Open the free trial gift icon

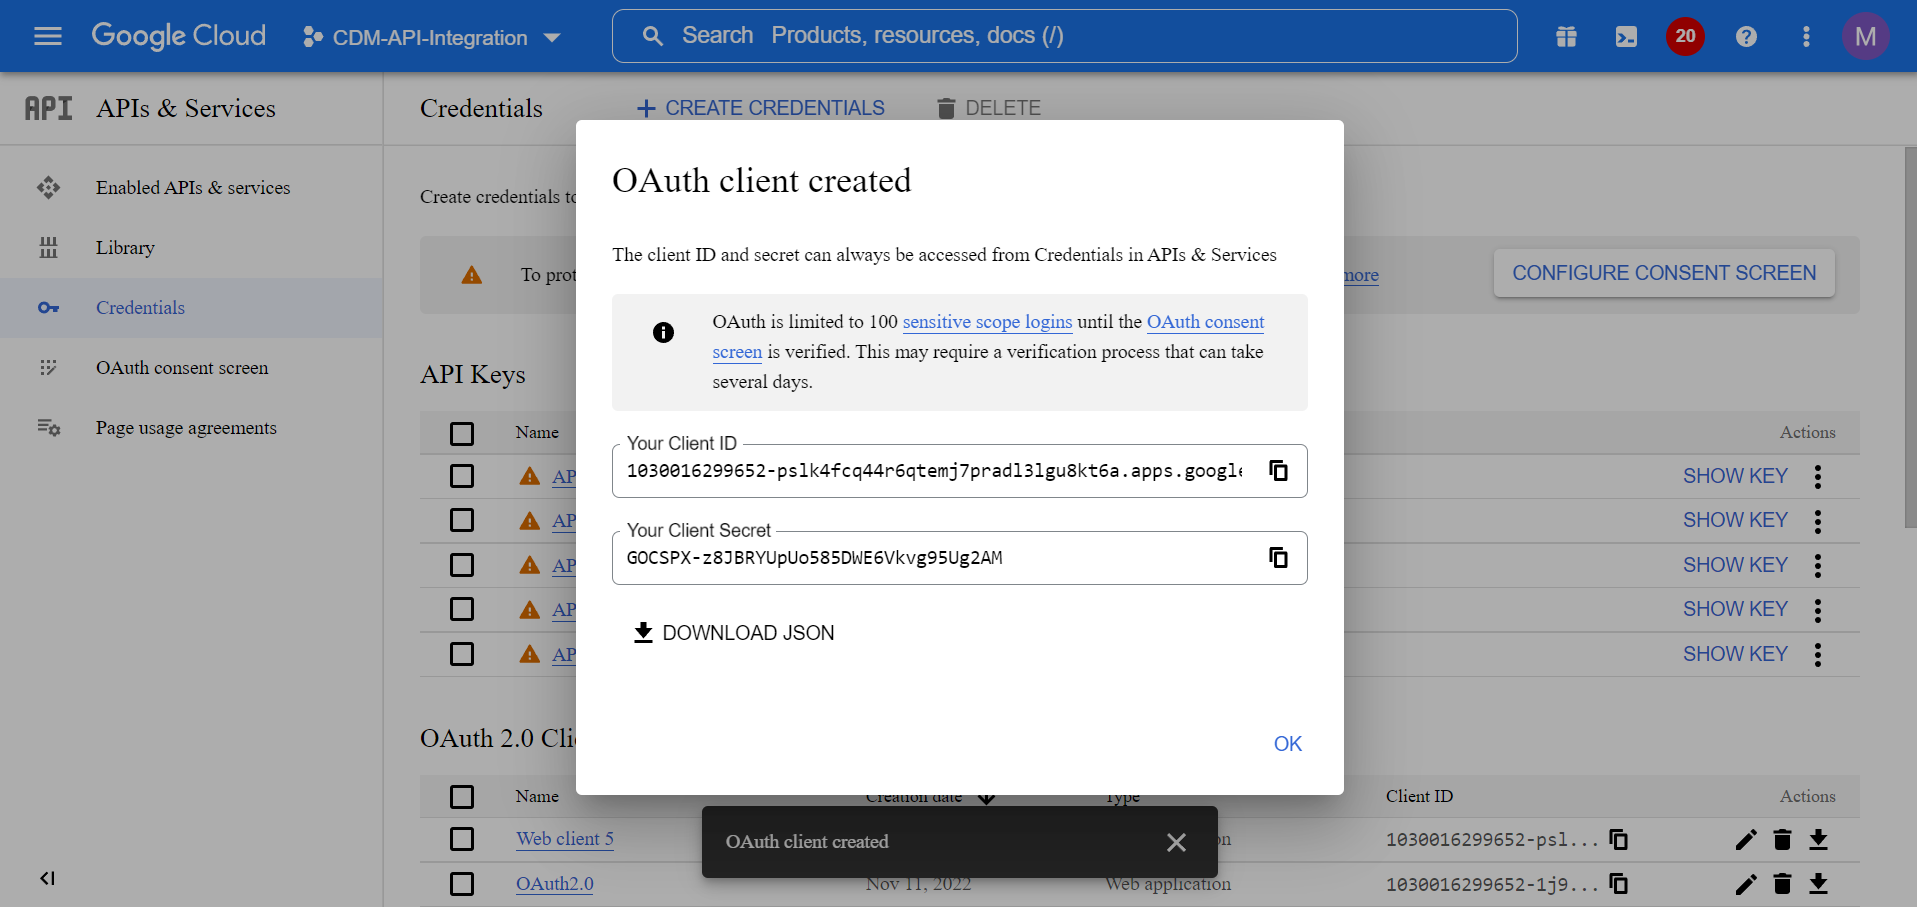click(1566, 37)
